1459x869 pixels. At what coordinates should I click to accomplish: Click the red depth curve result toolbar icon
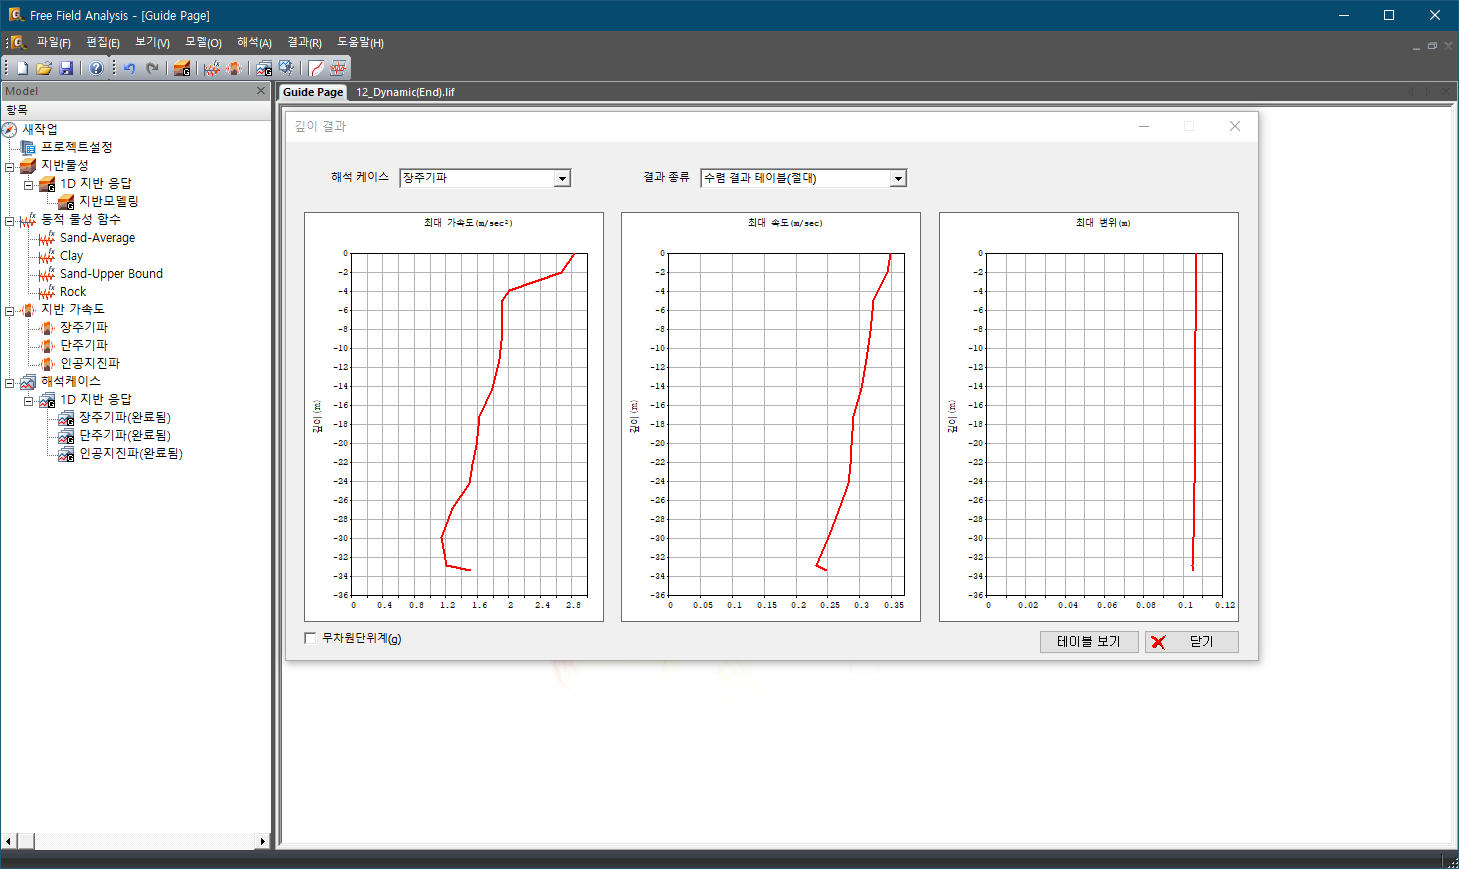pyautogui.click(x=316, y=68)
